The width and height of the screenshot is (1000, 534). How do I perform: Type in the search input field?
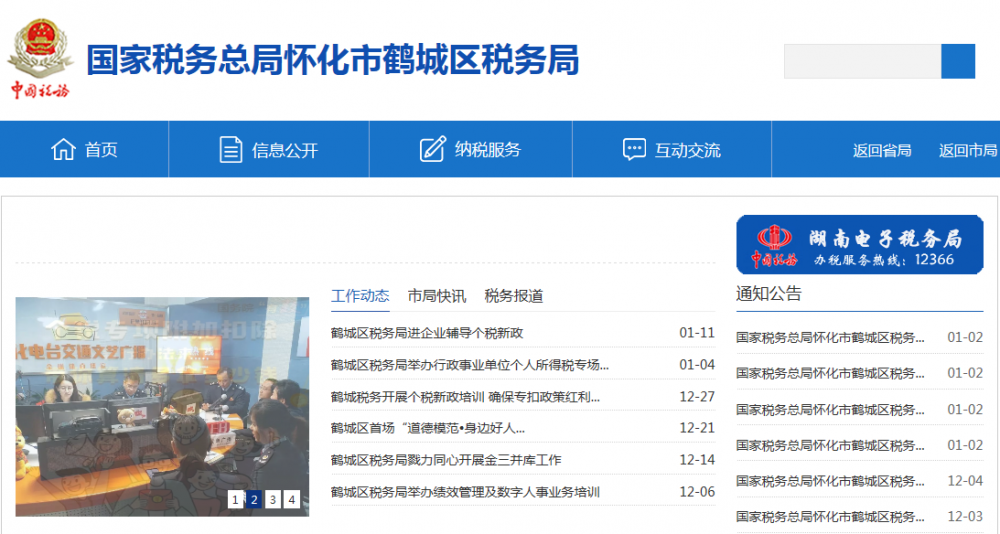pos(862,62)
